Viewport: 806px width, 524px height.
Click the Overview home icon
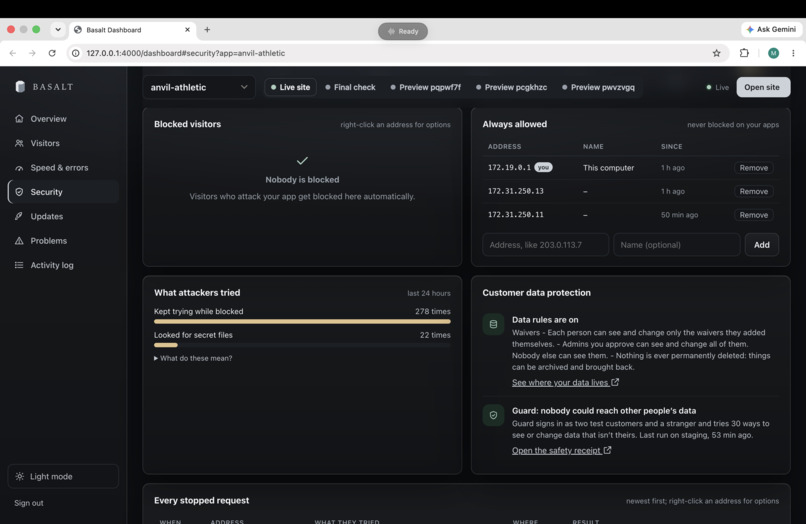click(x=19, y=119)
